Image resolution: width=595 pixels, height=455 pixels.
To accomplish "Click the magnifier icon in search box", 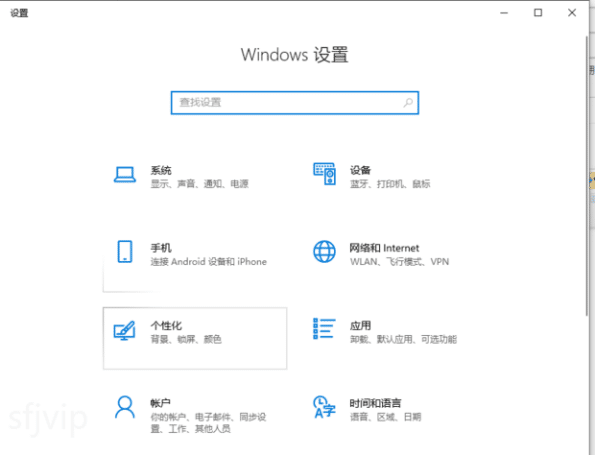I will pos(408,102).
